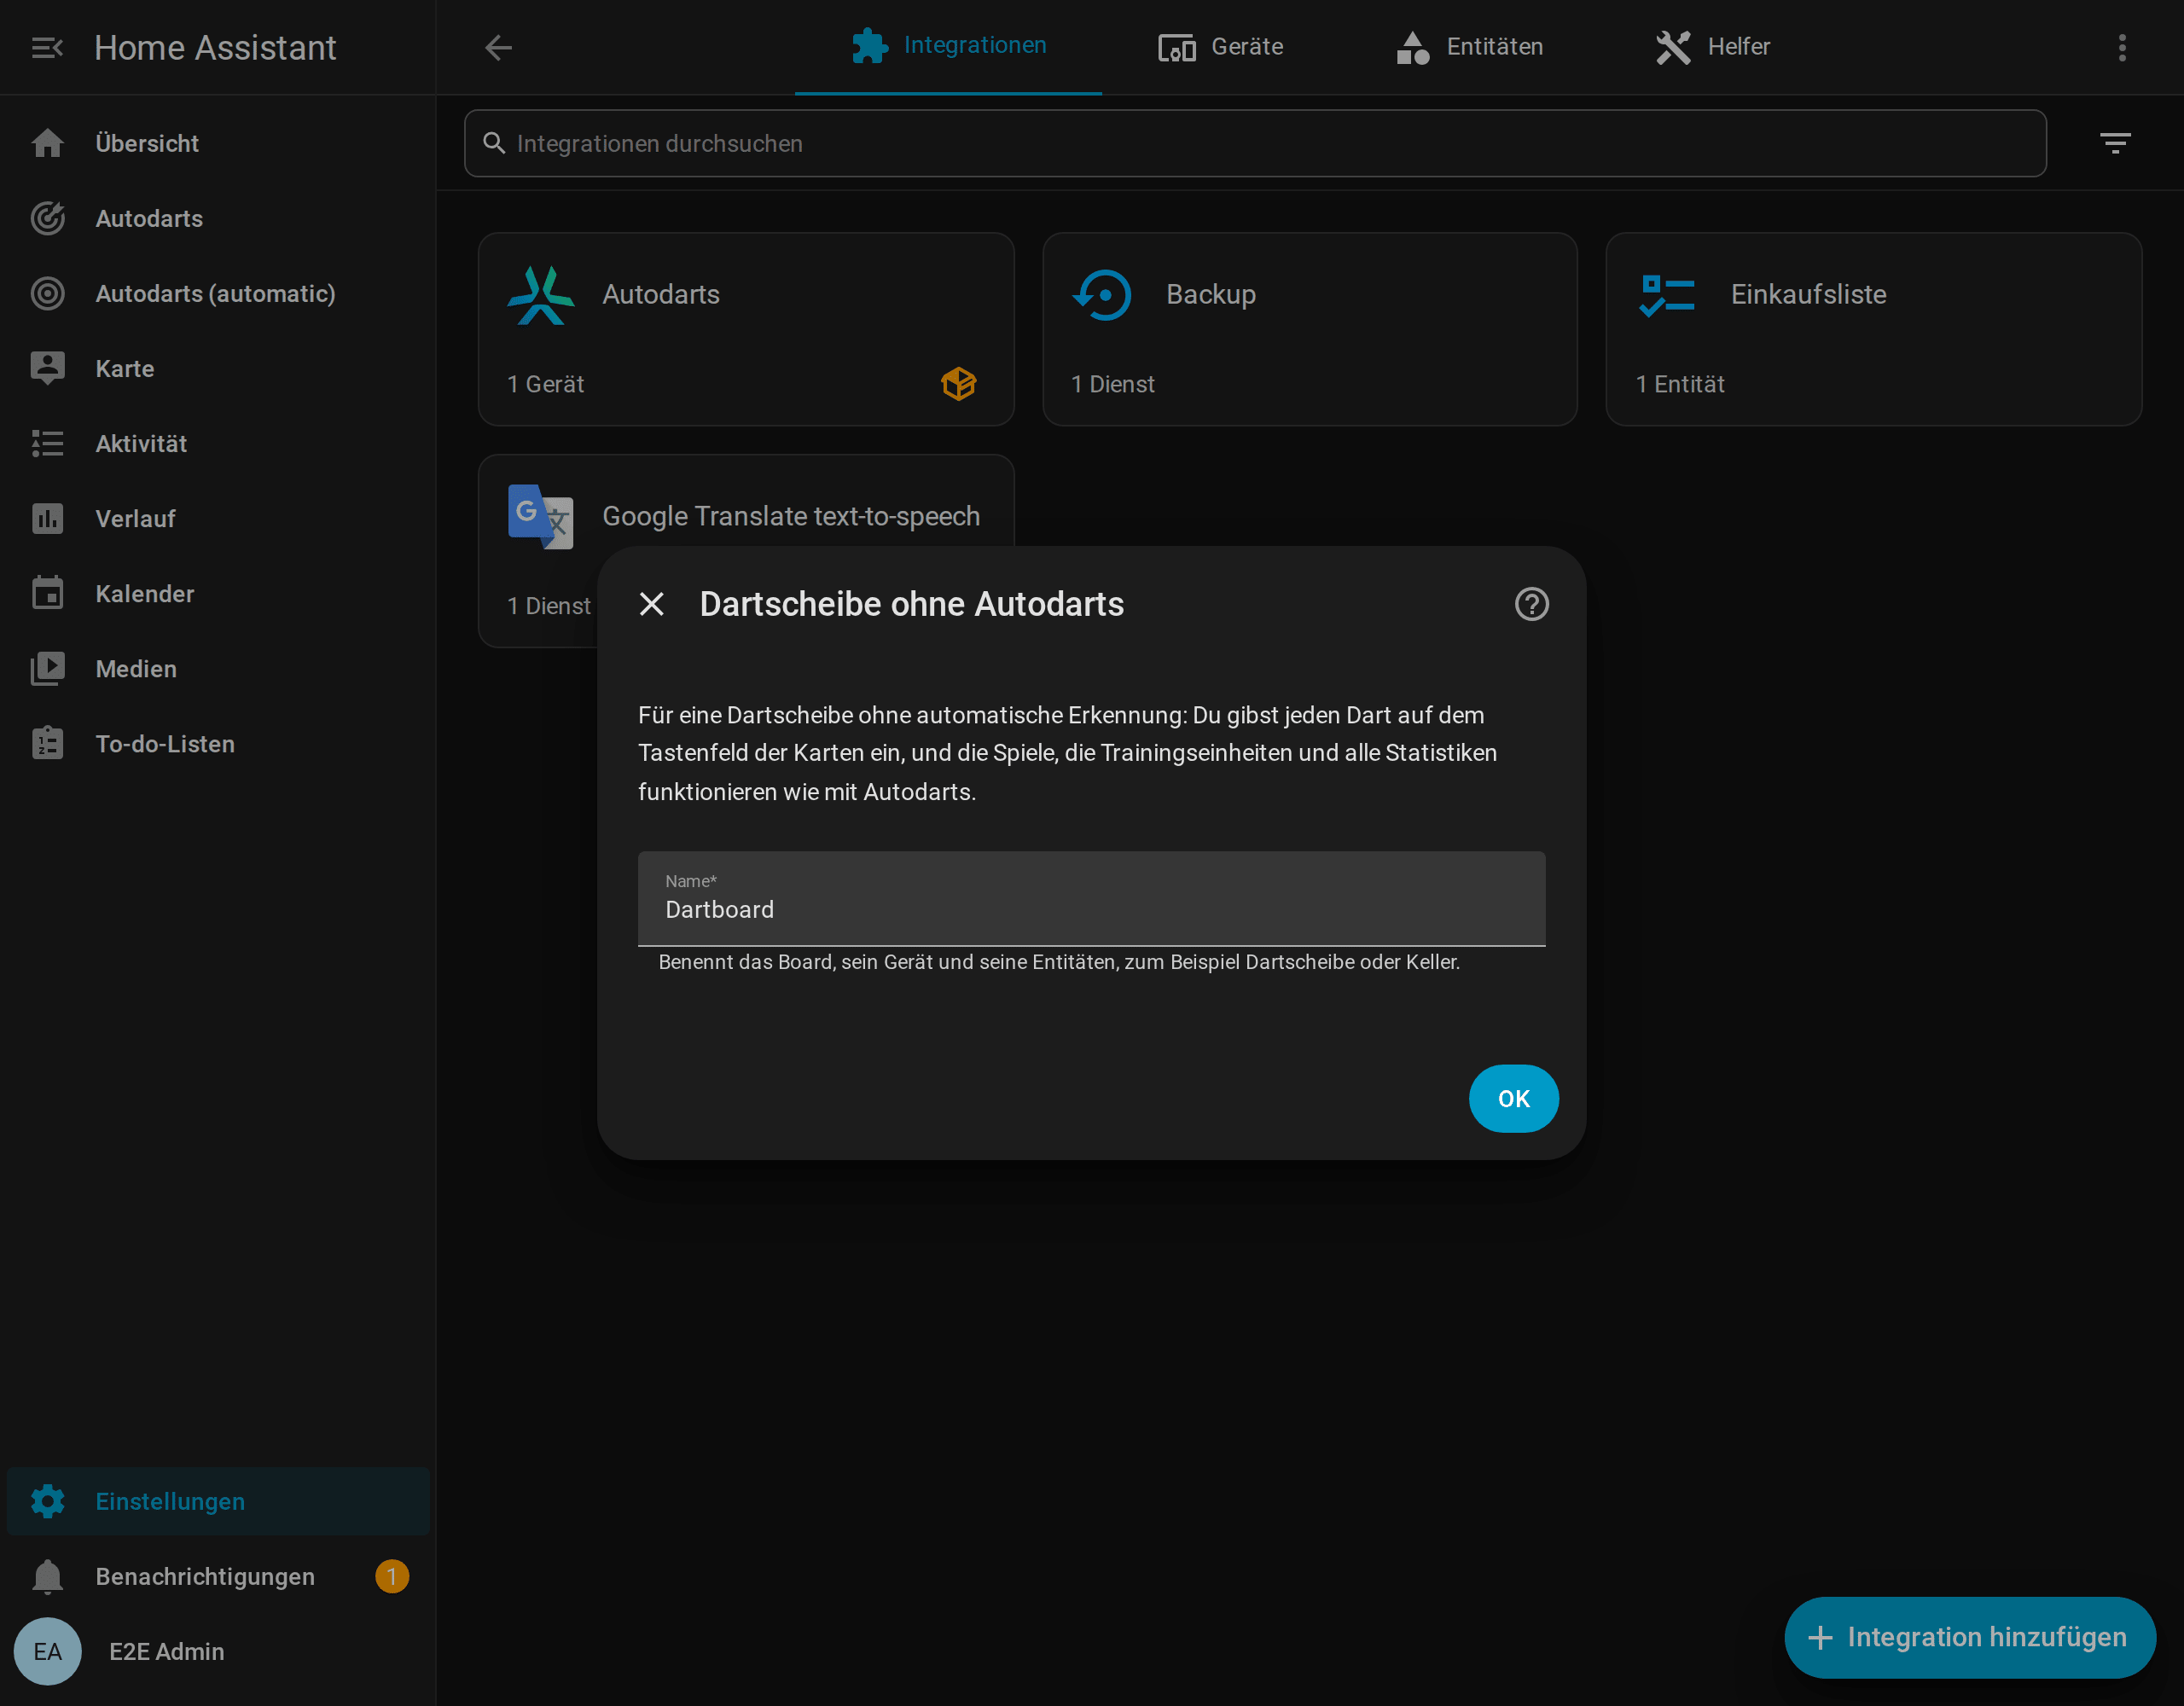The height and width of the screenshot is (1706, 2184).
Task: Click the Home Assistant title
Action: (215, 47)
